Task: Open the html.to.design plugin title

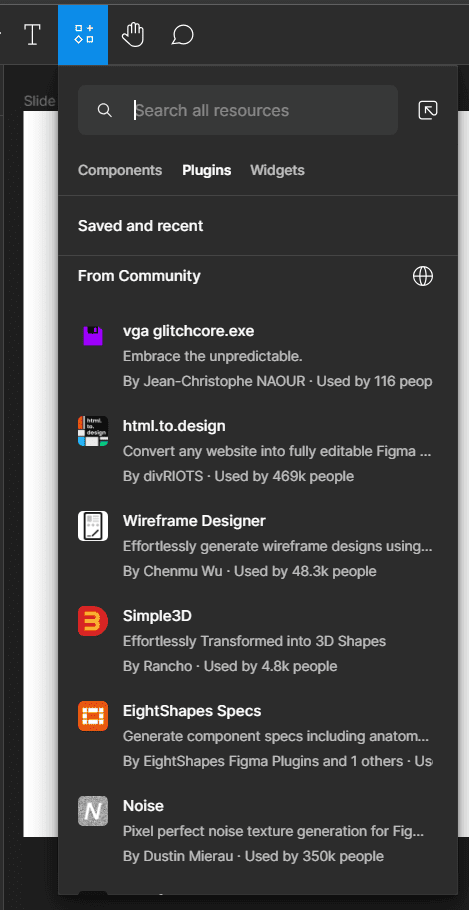Action: pyautogui.click(x=174, y=426)
